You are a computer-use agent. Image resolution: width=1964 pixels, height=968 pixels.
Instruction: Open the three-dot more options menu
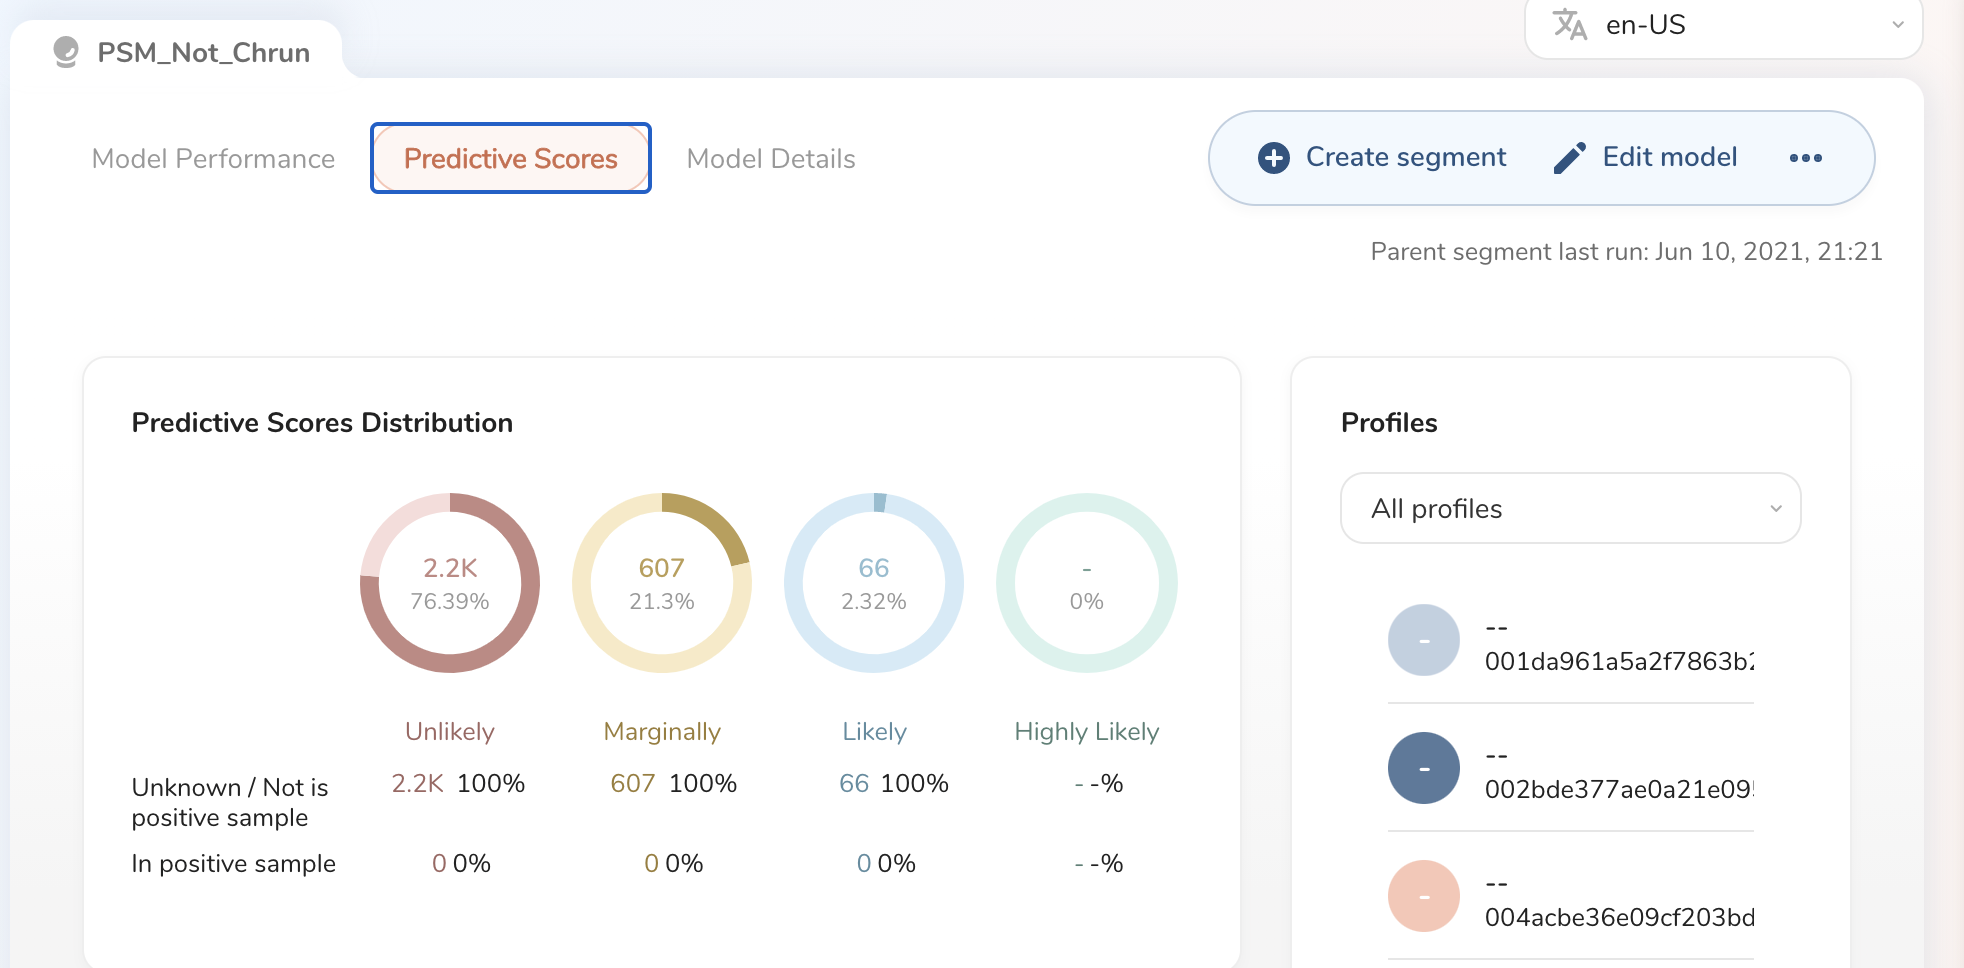click(x=1805, y=158)
